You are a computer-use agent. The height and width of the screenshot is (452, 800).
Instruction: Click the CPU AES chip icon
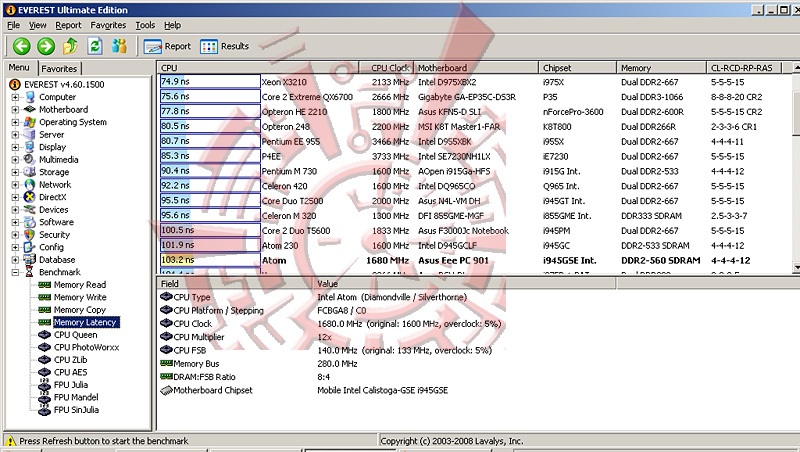44,372
